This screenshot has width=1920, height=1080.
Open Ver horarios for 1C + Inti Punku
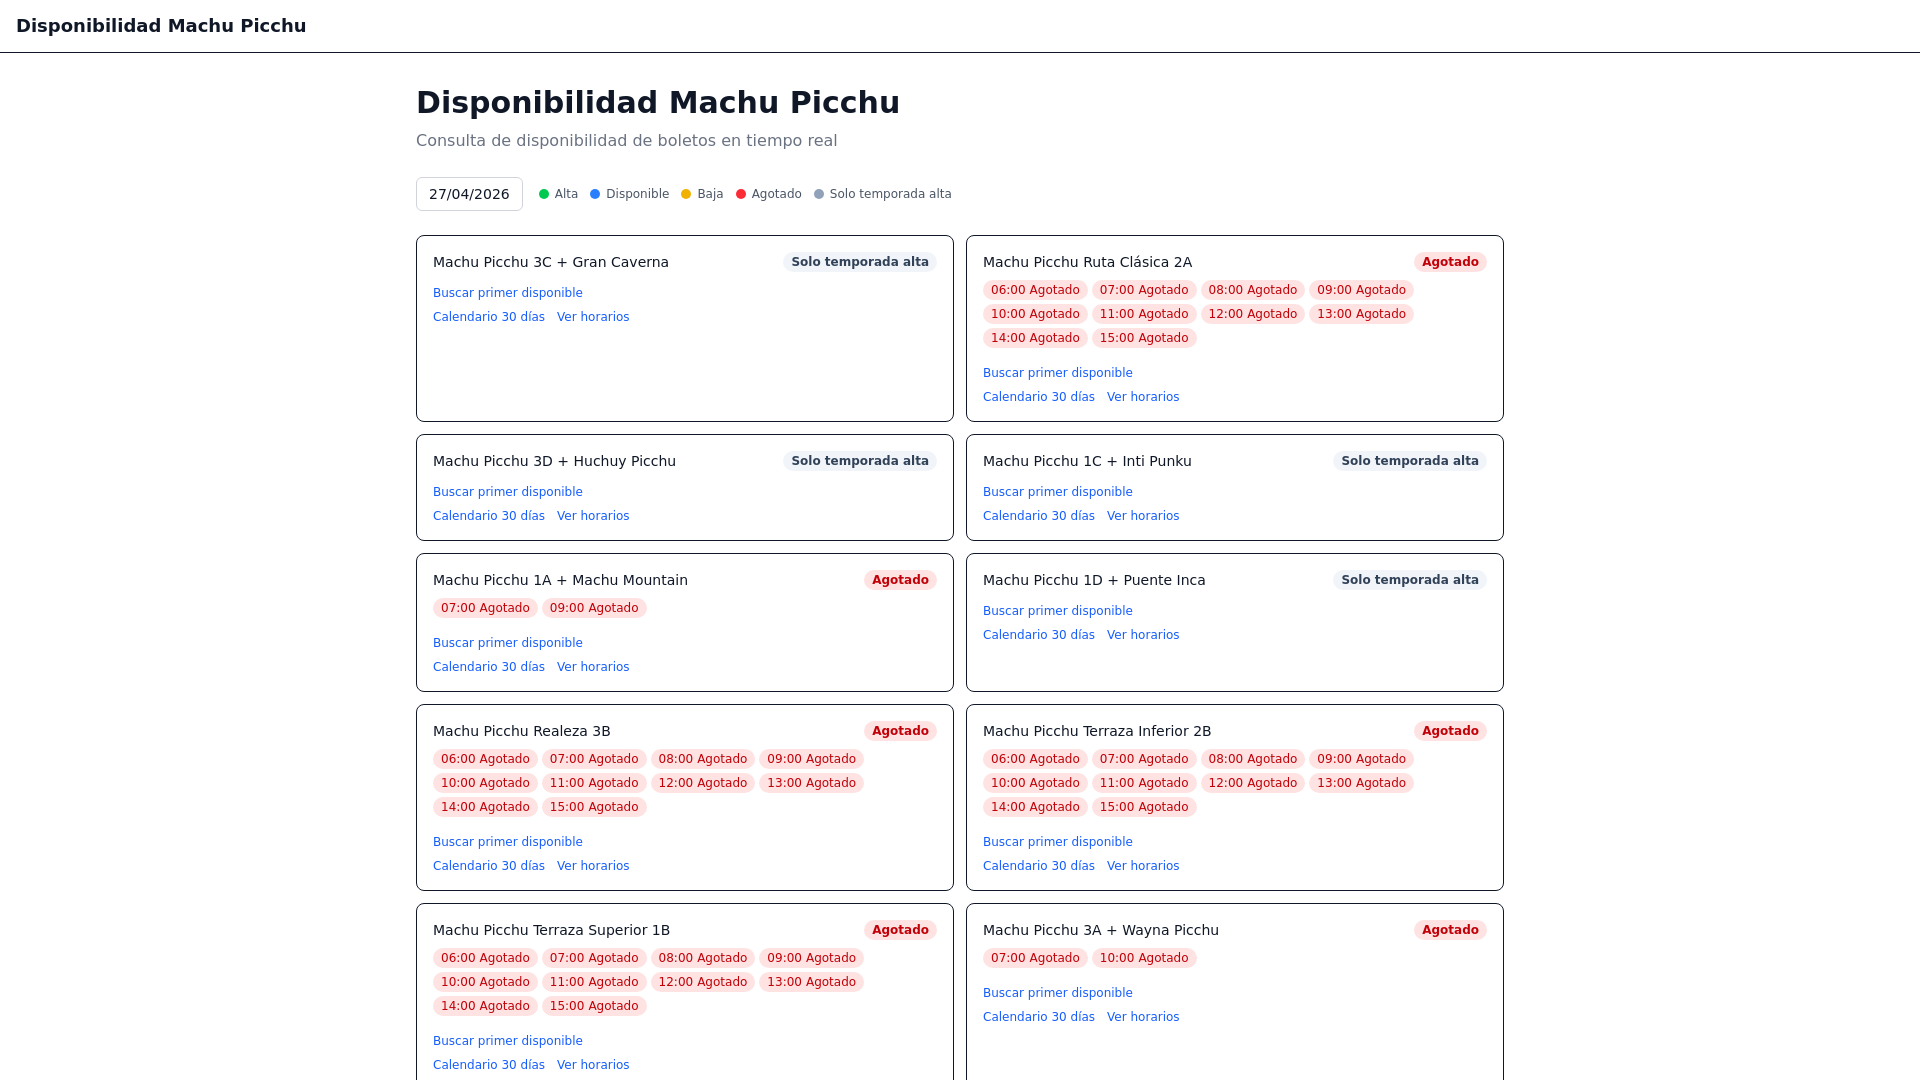point(1143,516)
